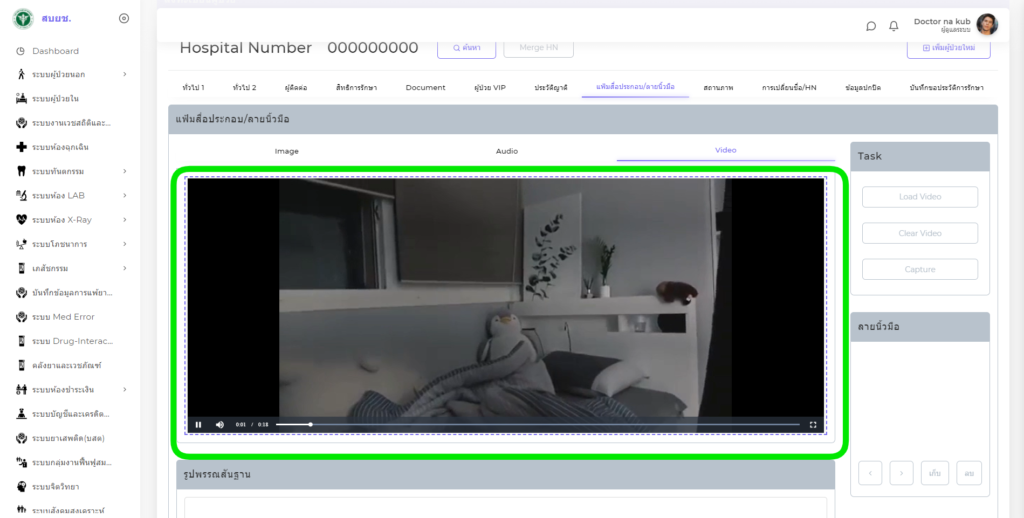Expand the ระบบผู้ป่วยนอก sidebar menu
The height and width of the screenshot is (518, 1024).
[x=124, y=74]
